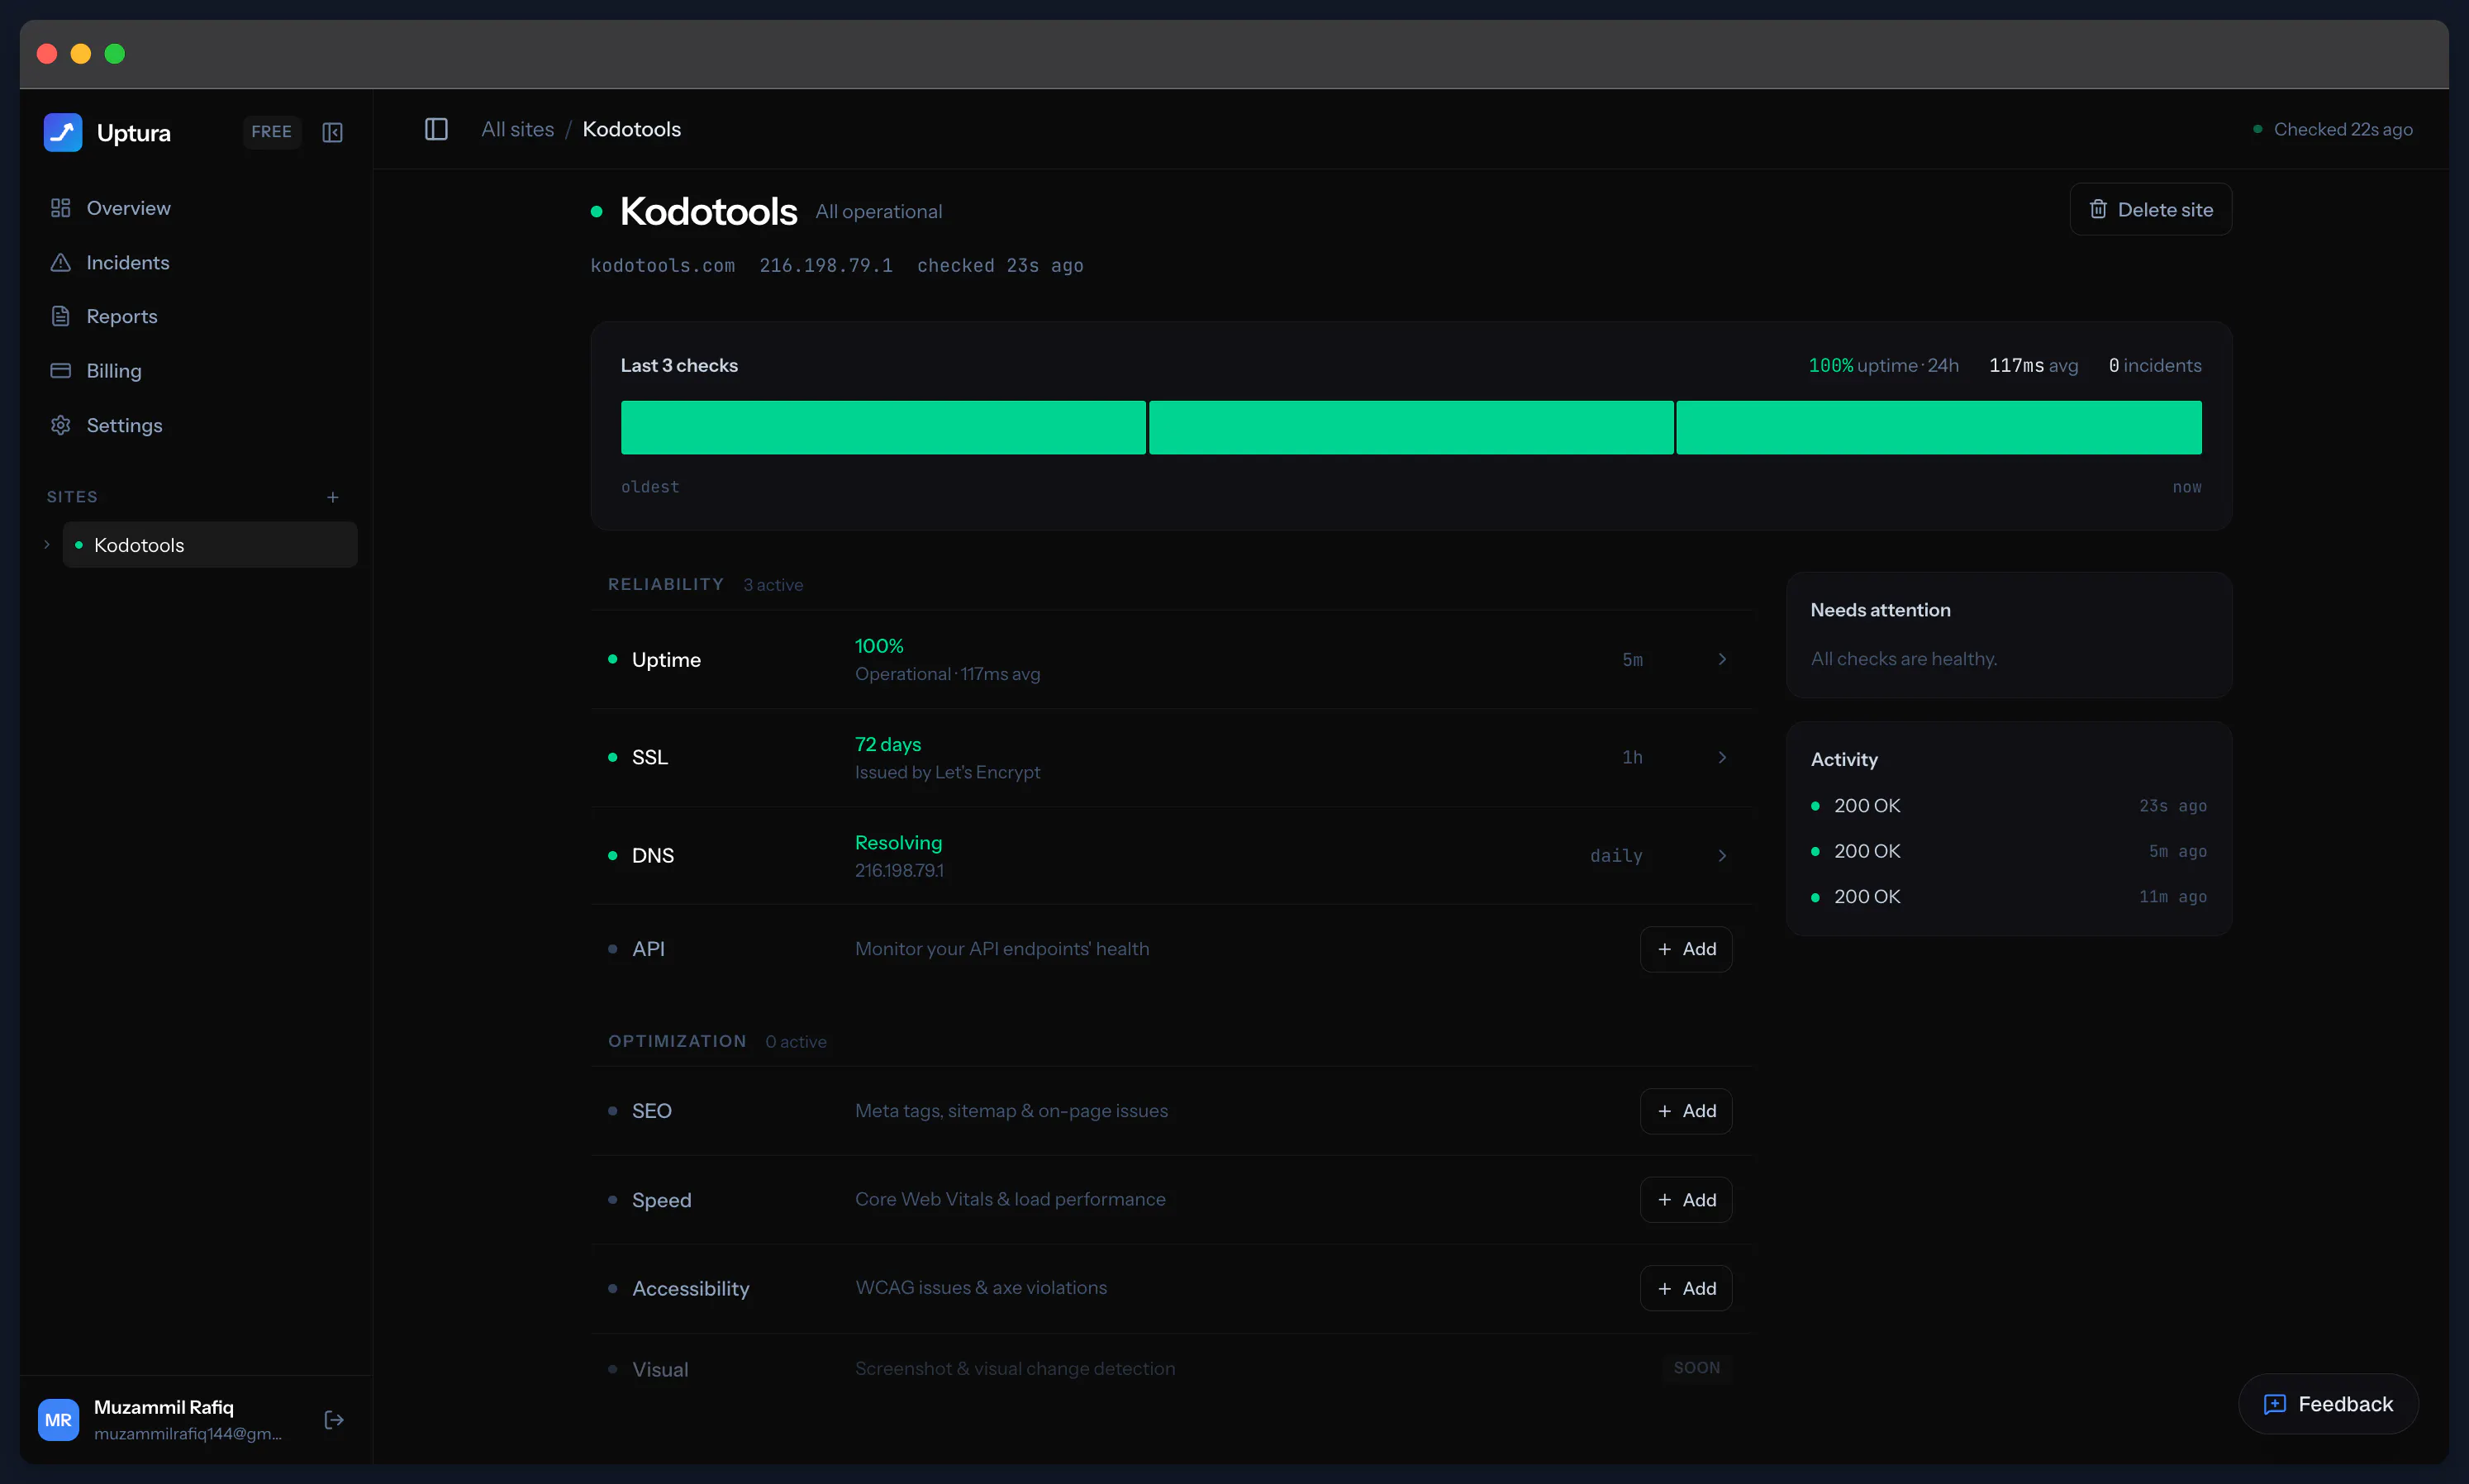Screen dimensions: 2469x1484
Task: Click the logout icon beside Muzammil Rafiq
Action: pos(334,1420)
